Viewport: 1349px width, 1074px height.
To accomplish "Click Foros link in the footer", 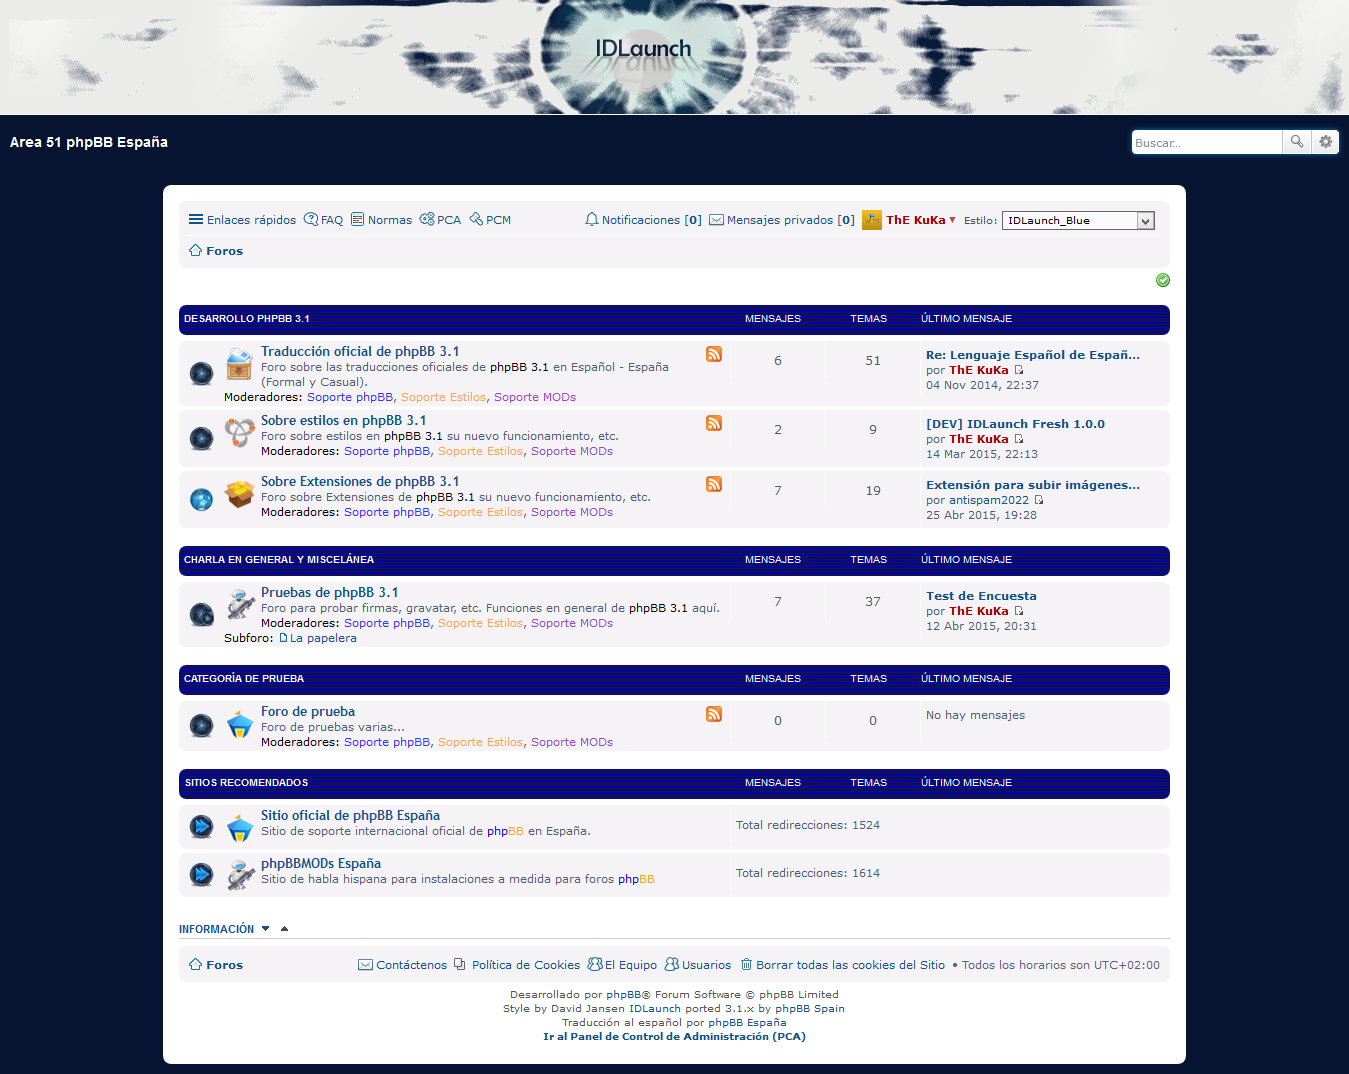I will click(x=216, y=965).
